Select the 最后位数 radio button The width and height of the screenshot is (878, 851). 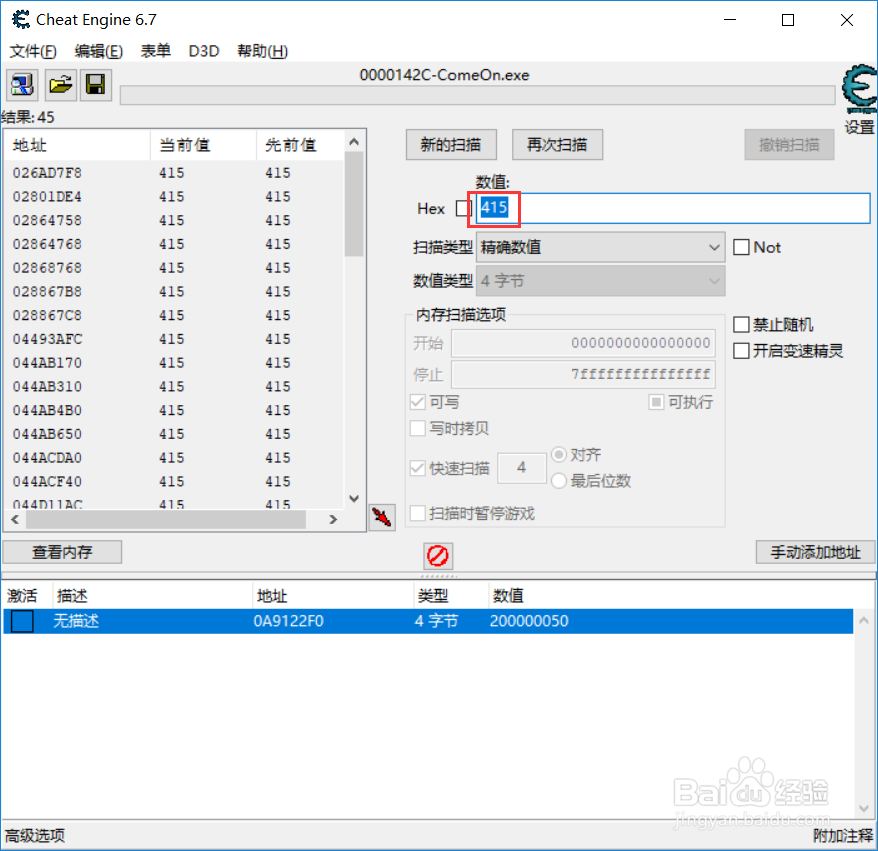click(559, 480)
